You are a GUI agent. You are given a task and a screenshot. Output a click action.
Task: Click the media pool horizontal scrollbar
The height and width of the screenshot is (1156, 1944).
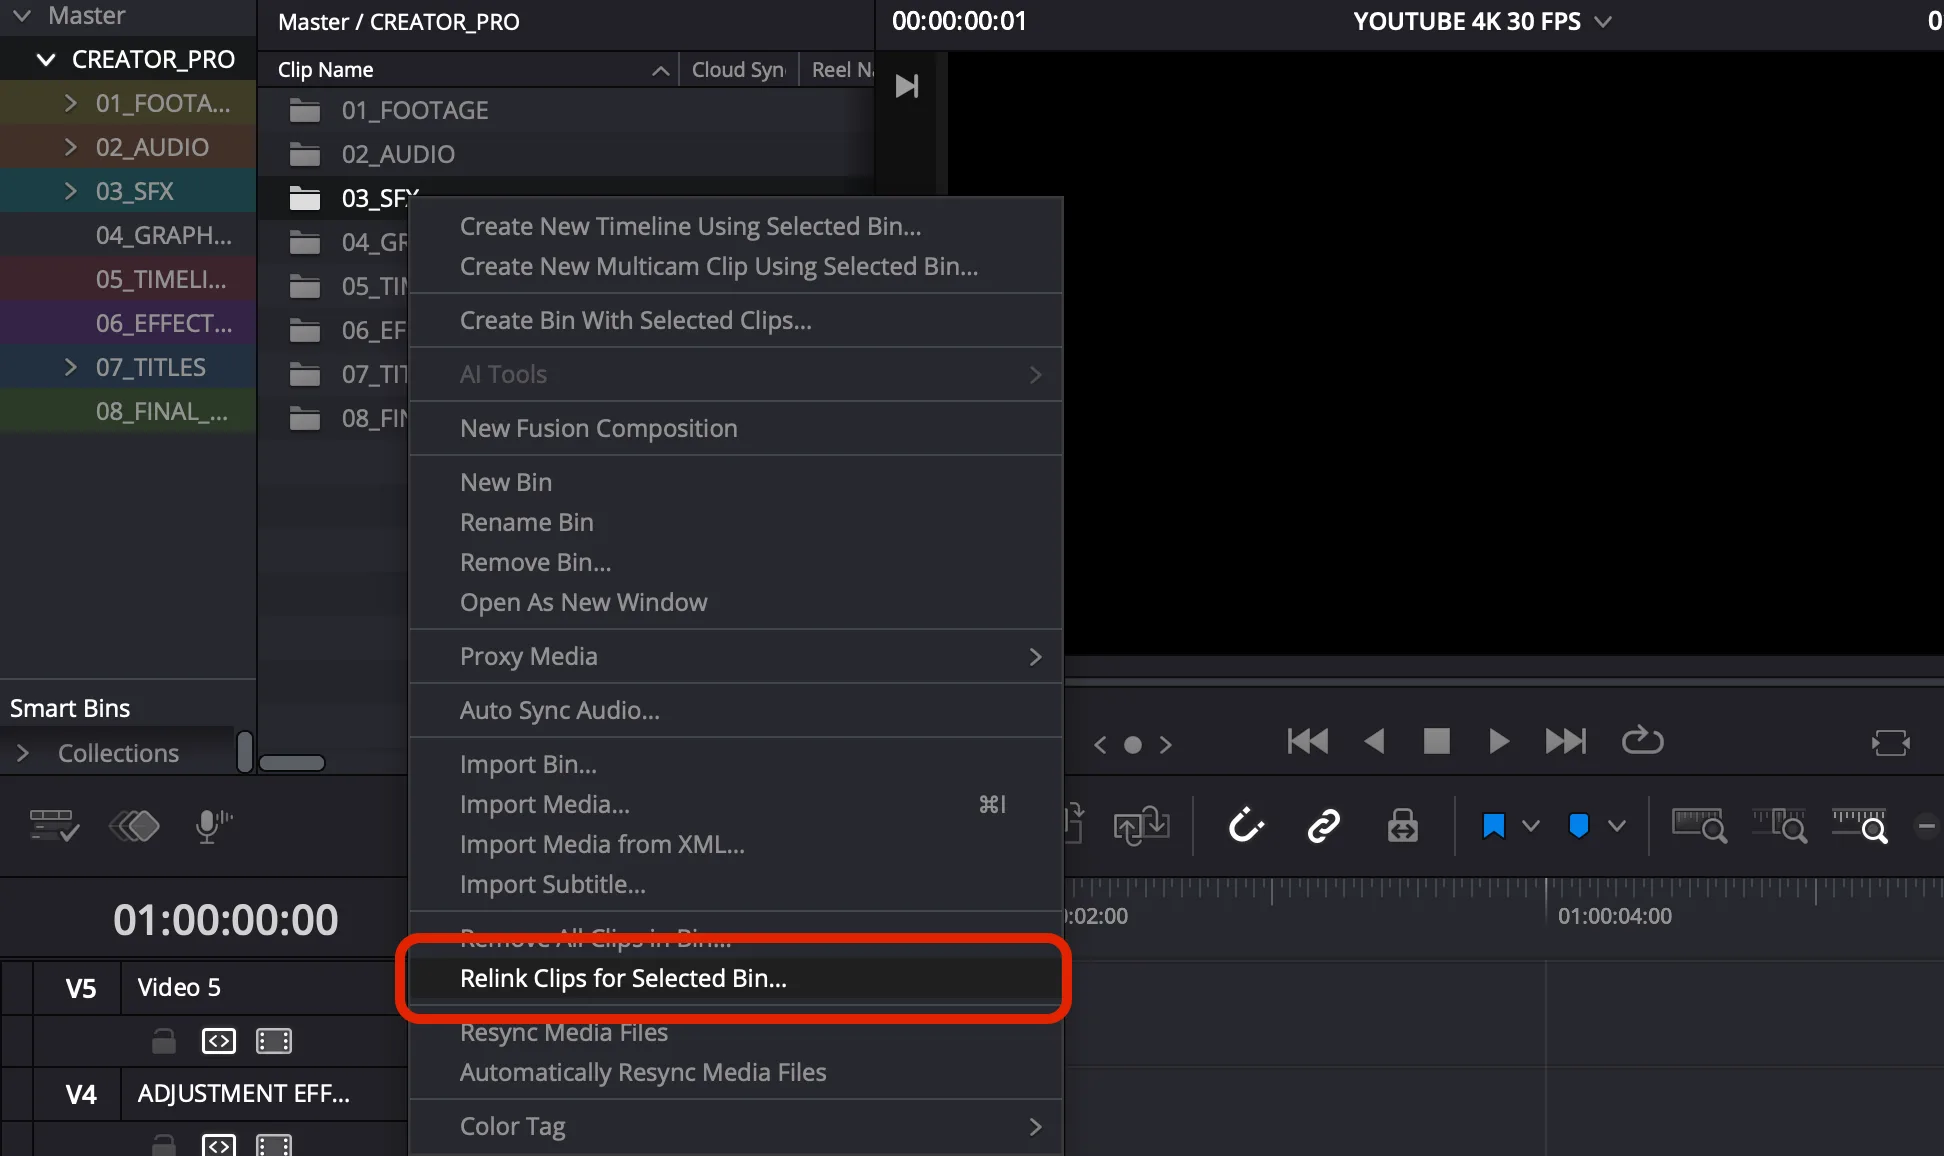coord(292,763)
